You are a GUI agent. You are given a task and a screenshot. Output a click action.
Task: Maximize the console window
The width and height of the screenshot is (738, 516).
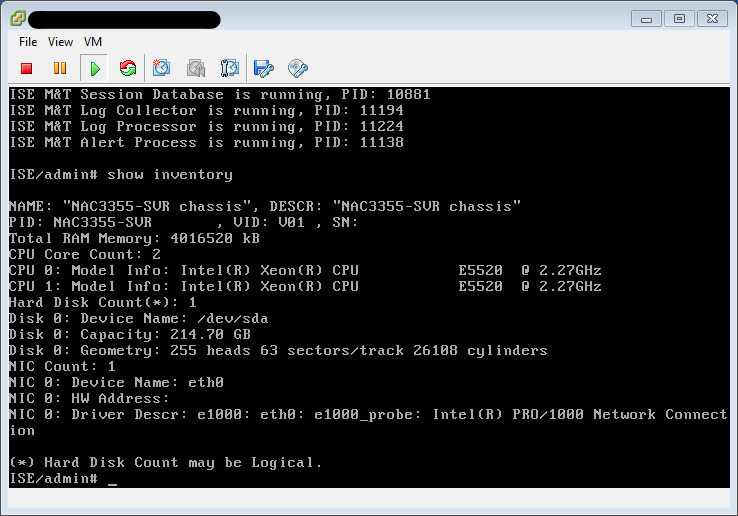pyautogui.click(x=679, y=19)
